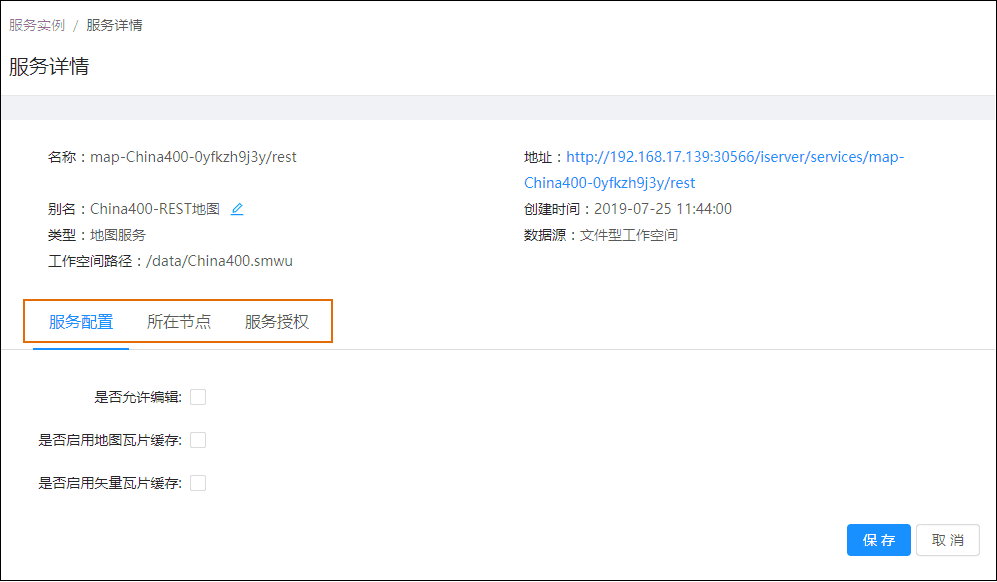997x582 pixels.
Task: Select the 服务授权 tab
Action: click(277, 322)
